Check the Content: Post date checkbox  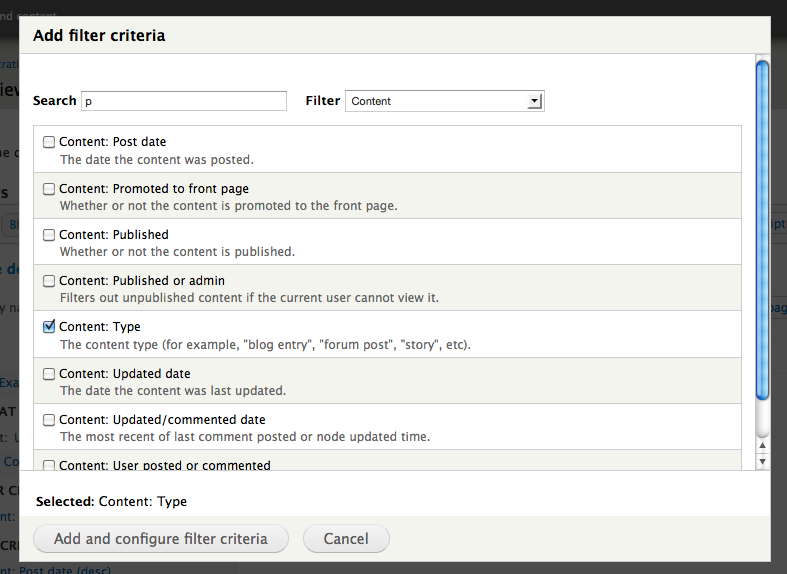(x=49, y=142)
